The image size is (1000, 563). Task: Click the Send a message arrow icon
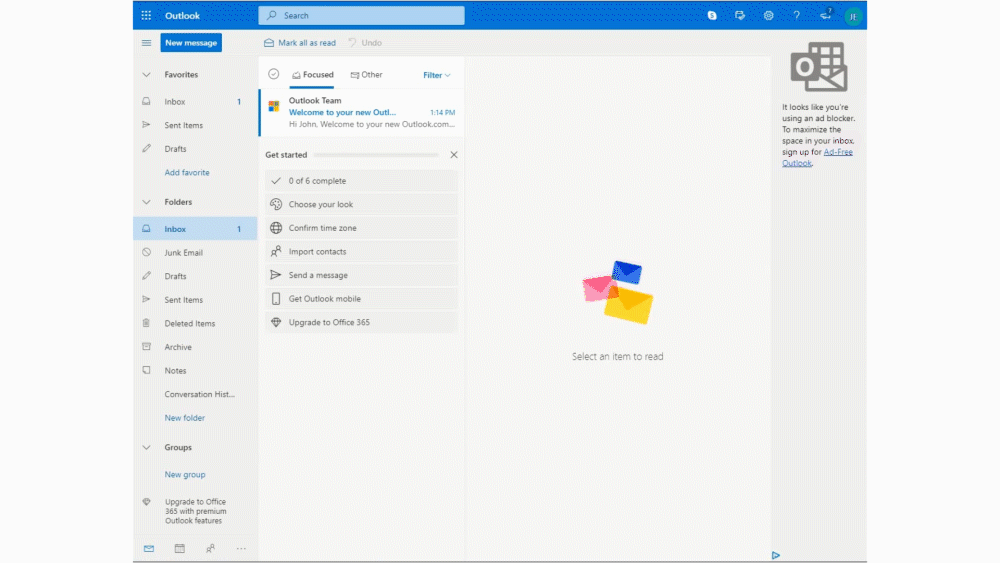click(x=276, y=275)
